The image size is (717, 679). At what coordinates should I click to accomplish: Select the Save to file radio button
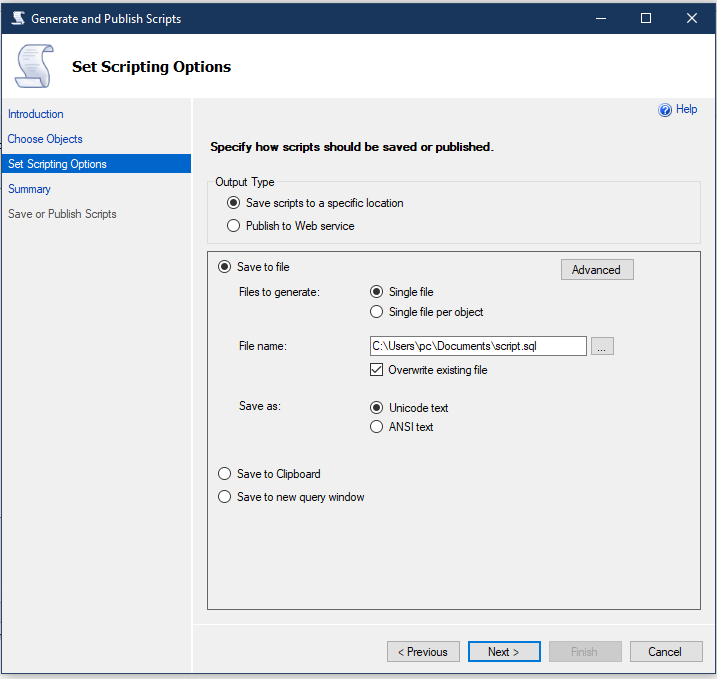(x=225, y=267)
